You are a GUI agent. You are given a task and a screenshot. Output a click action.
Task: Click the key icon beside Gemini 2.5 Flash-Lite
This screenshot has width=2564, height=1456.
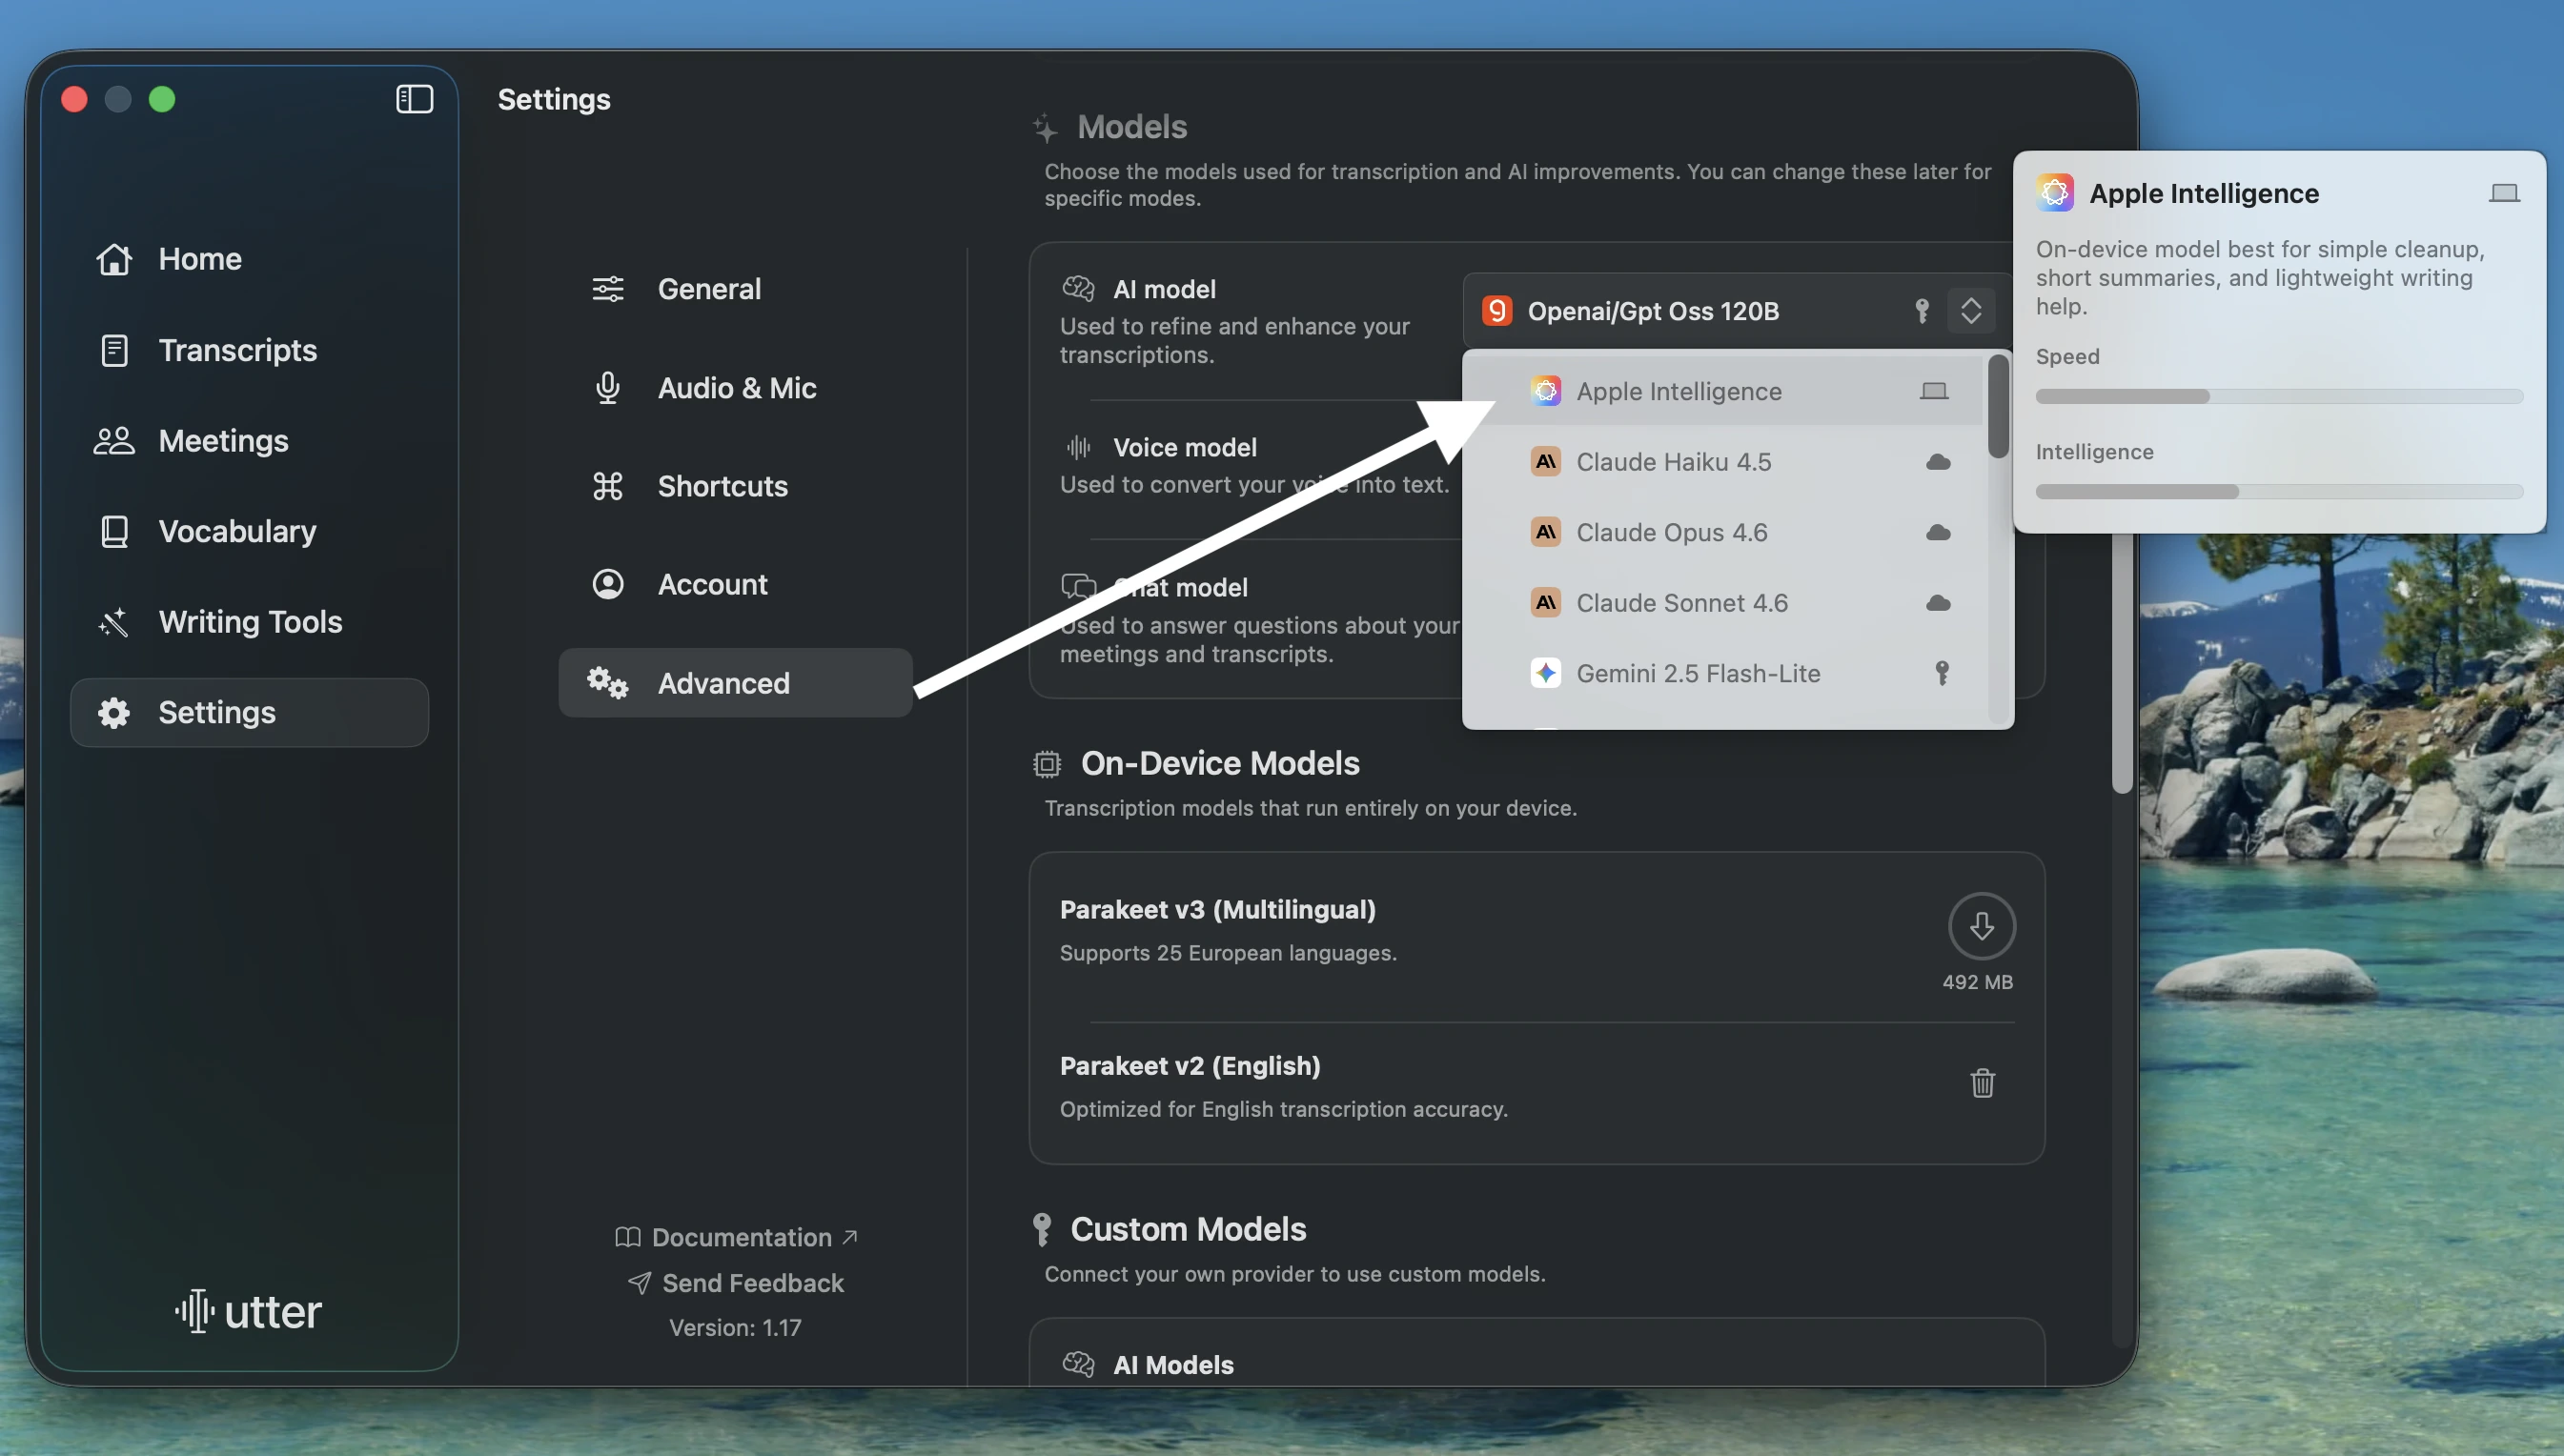pos(1942,673)
